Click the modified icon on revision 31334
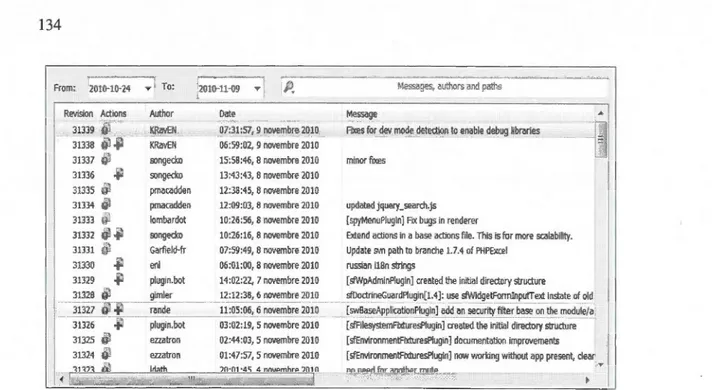Image resolution: width=712 pixels, height=390 pixels. 106,204
